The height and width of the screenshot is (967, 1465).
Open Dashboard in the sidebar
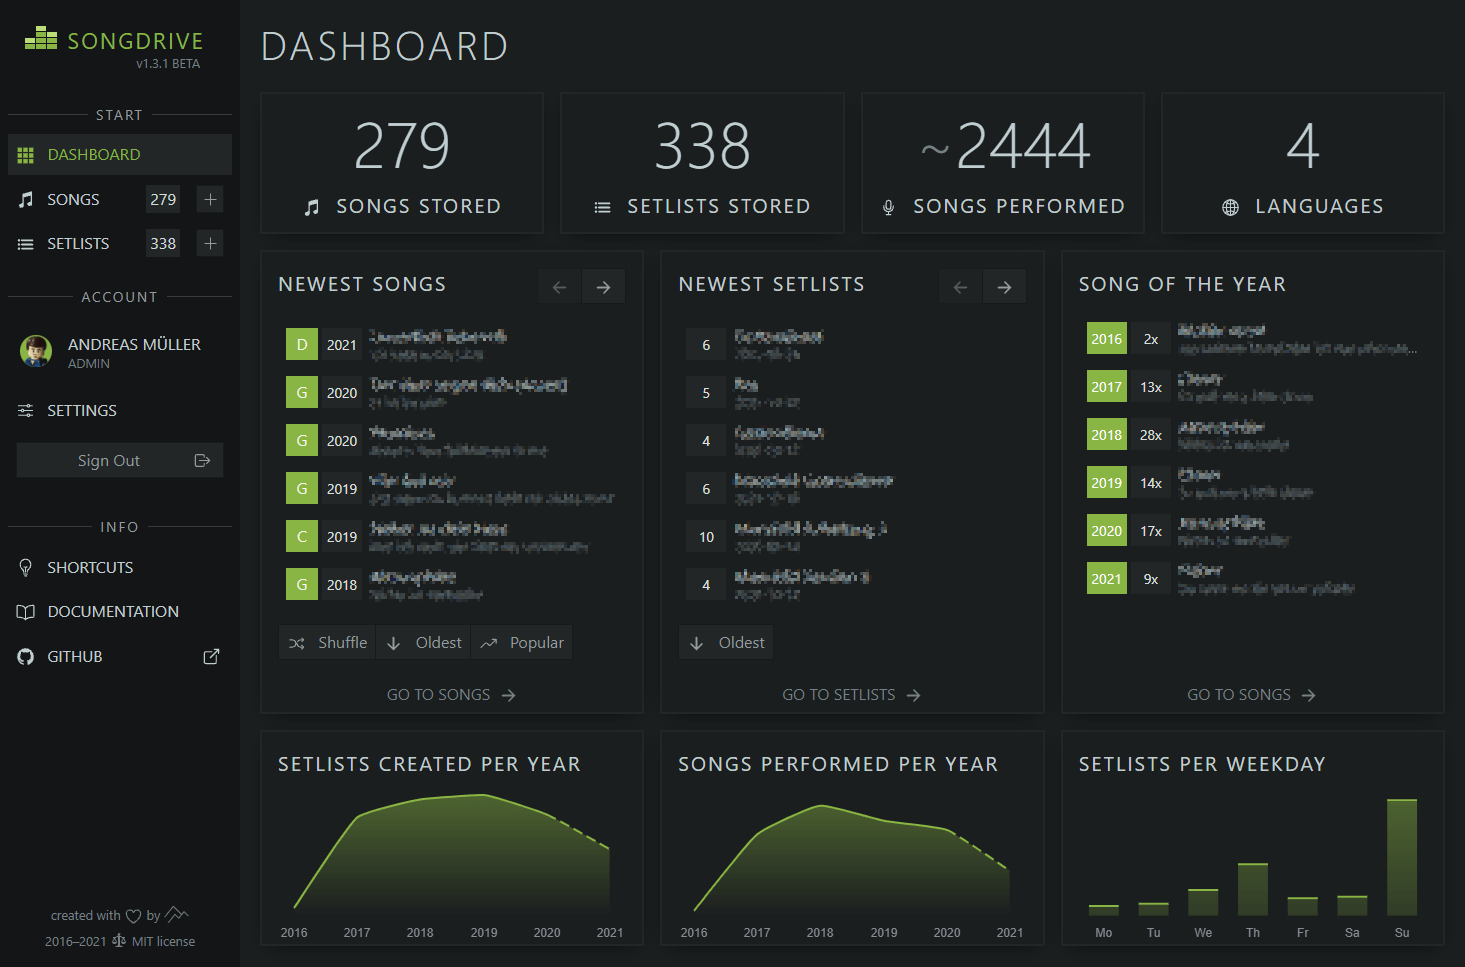(120, 155)
